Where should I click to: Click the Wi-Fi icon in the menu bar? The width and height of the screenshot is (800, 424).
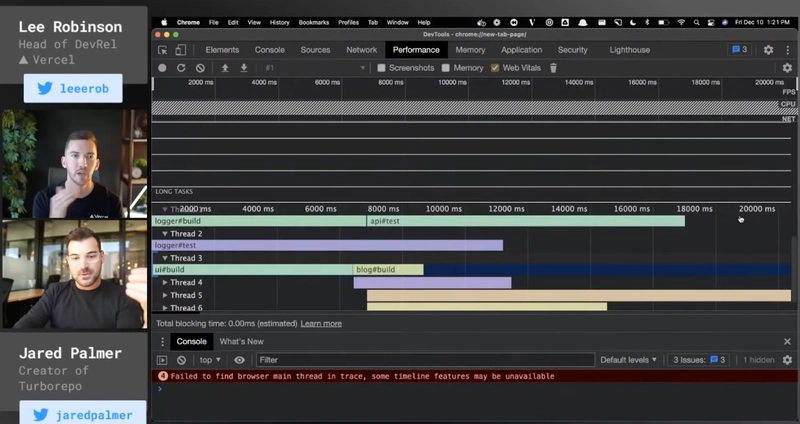[681, 22]
